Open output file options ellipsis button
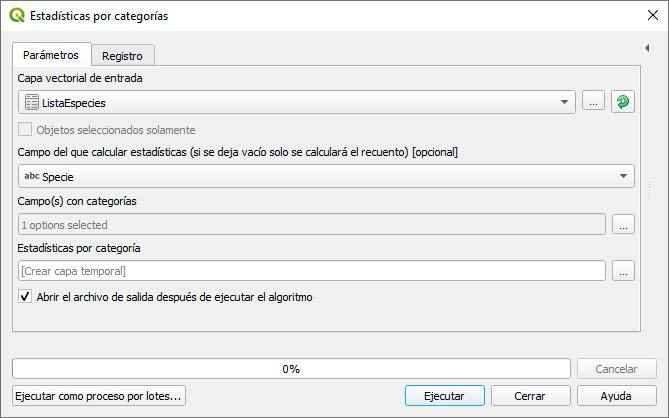The width and height of the screenshot is (669, 418). click(623, 271)
